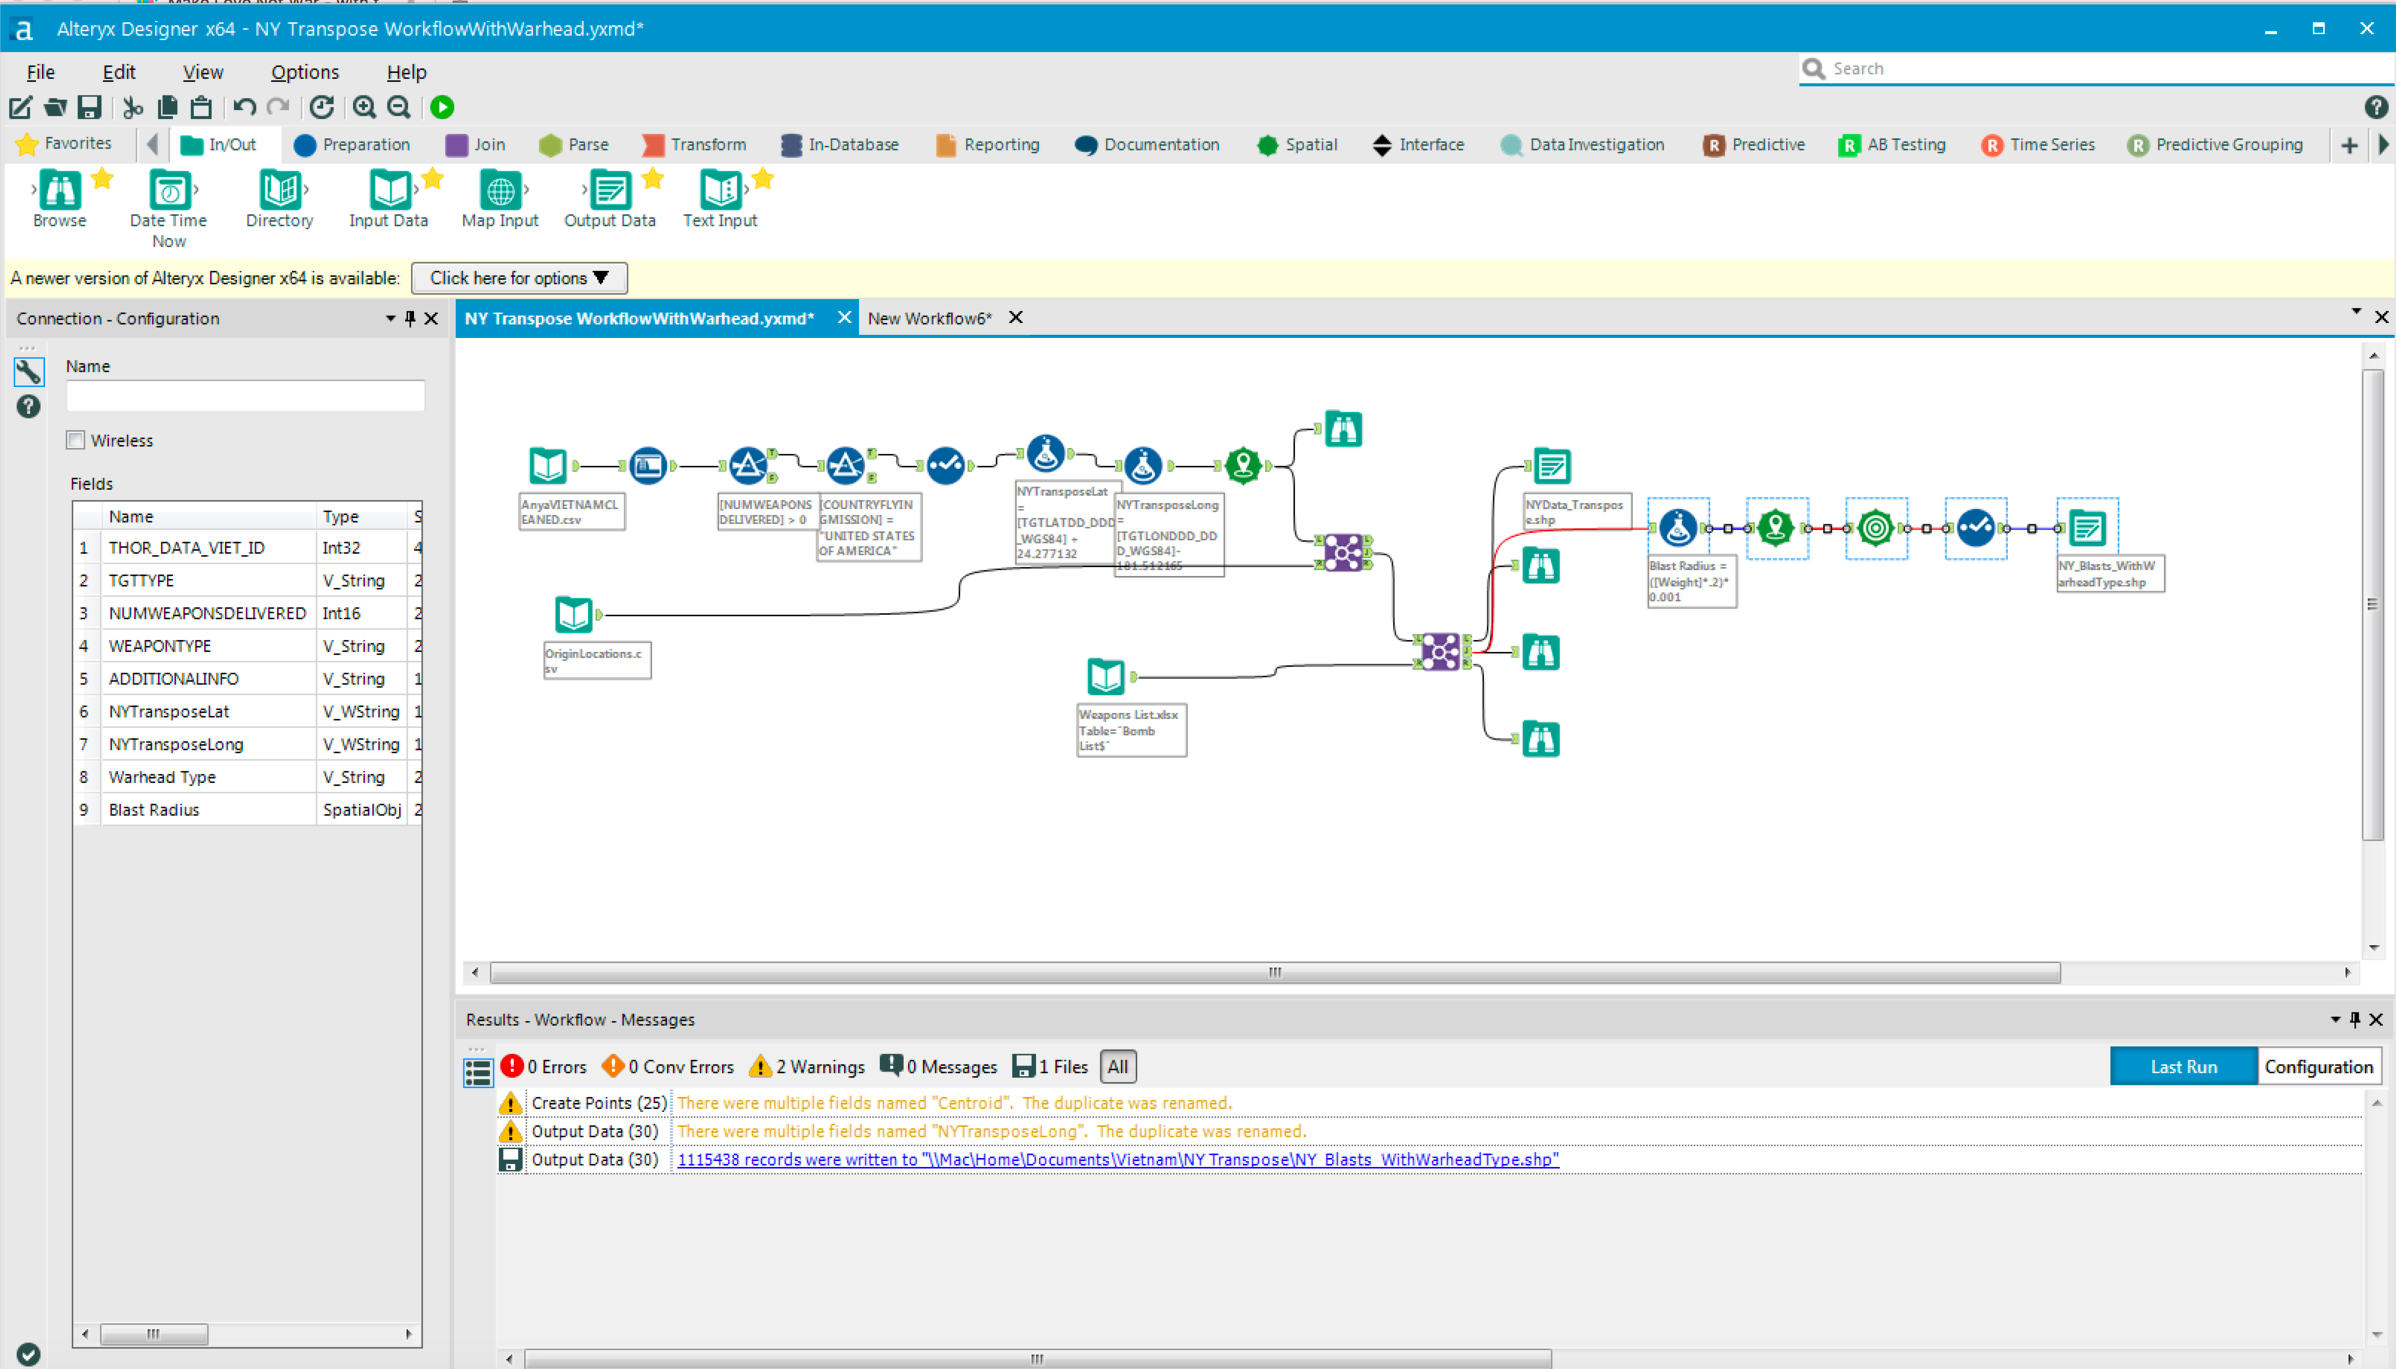Zoom out on the canvas
This screenshot has height=1369, width=2396.
[399, 107]
